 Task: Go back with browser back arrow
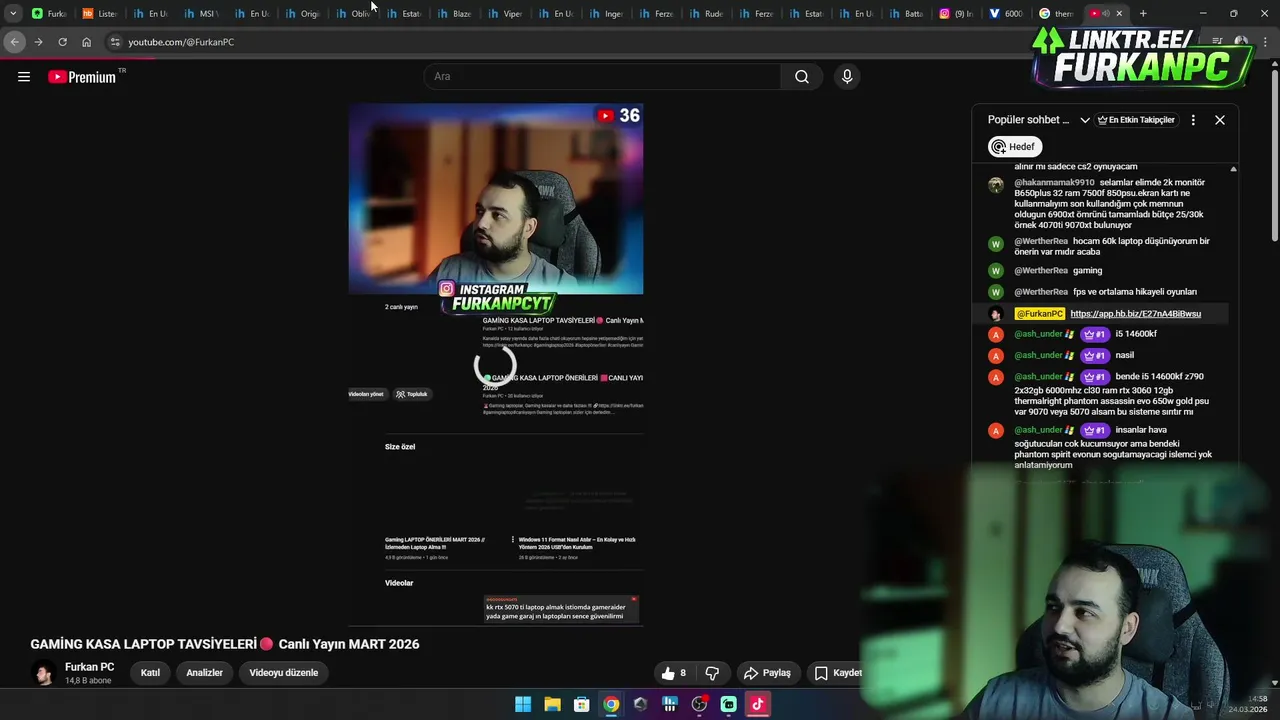tap(14, 42)
